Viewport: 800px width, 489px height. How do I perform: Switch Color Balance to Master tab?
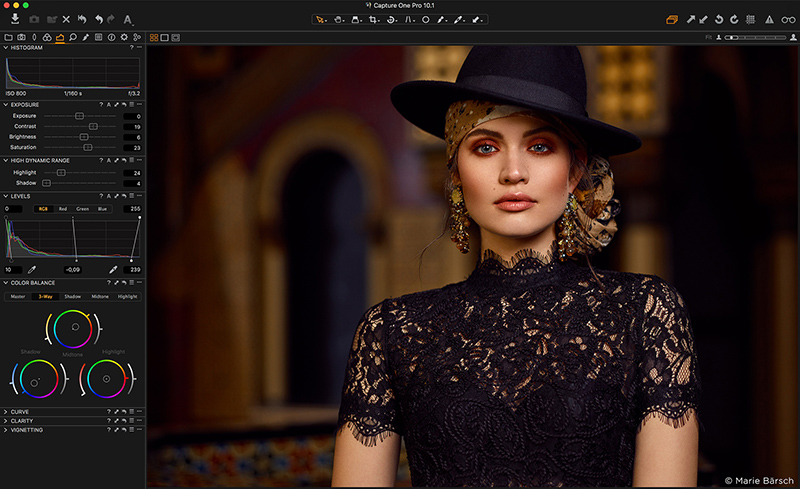[x=17, y=296]
